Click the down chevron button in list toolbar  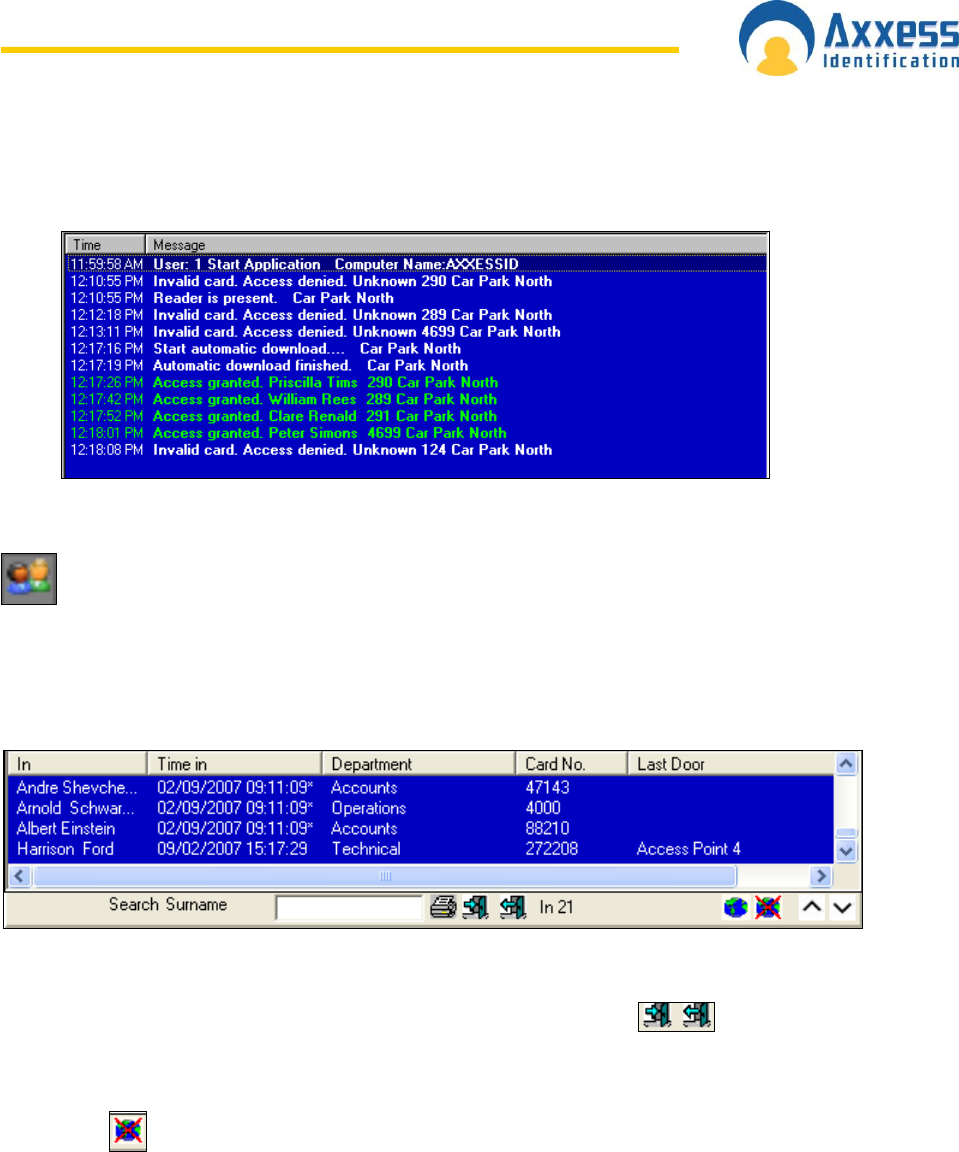pos(842,907)
